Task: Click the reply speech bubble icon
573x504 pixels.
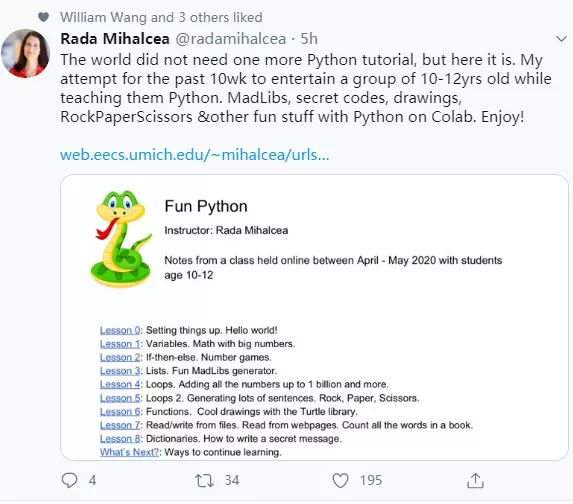Action: click(69, 480)
